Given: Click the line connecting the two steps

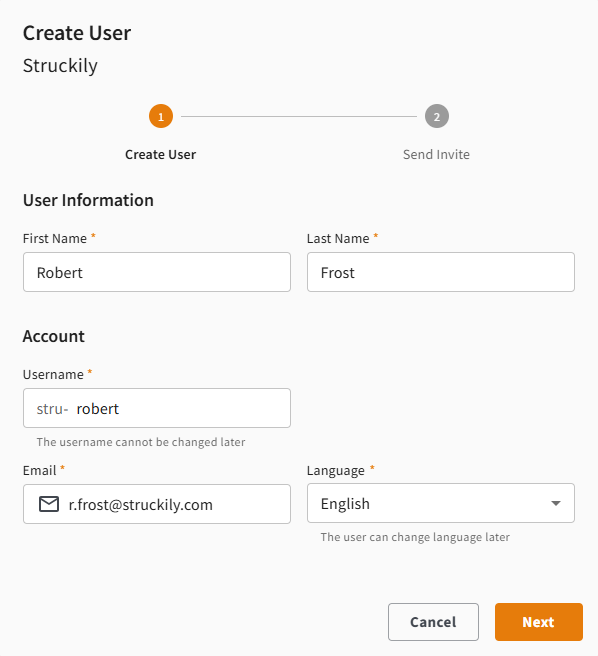Looking at the screenshot, I should pyautogui.click(x=299, y=116).
